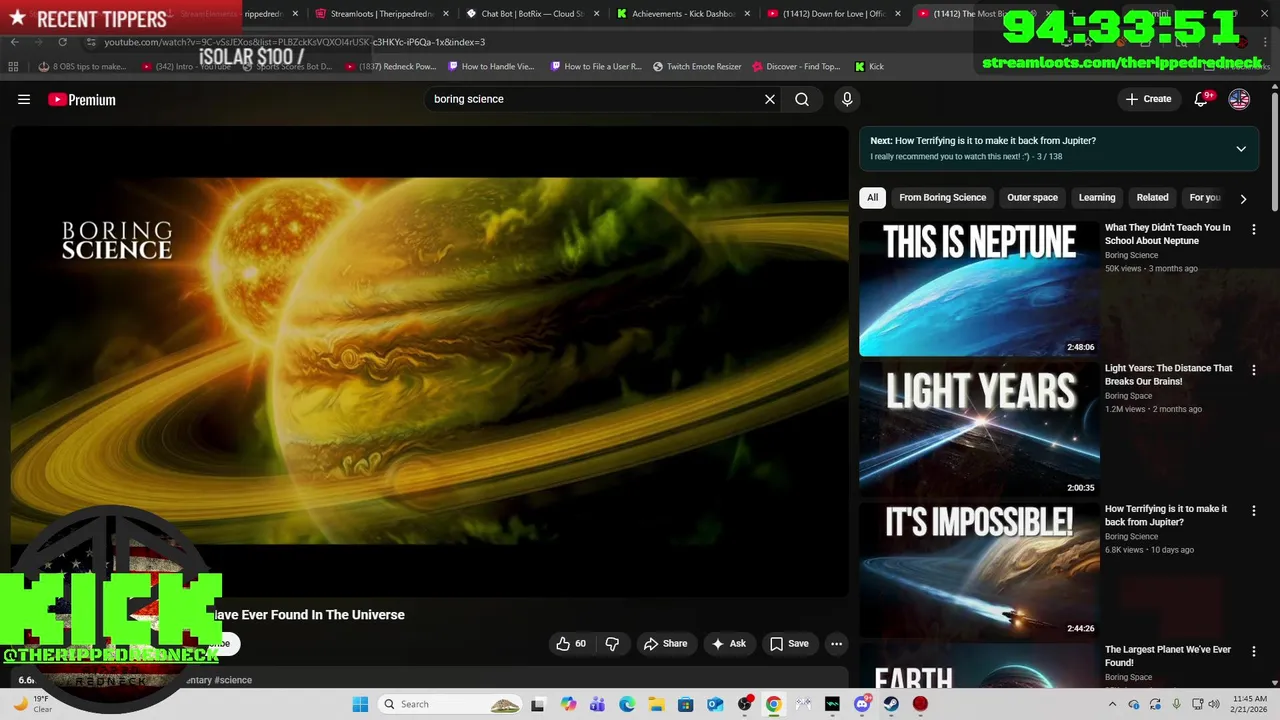
Task: Open options for the Jupiter video
Action: pos(1254,511)
